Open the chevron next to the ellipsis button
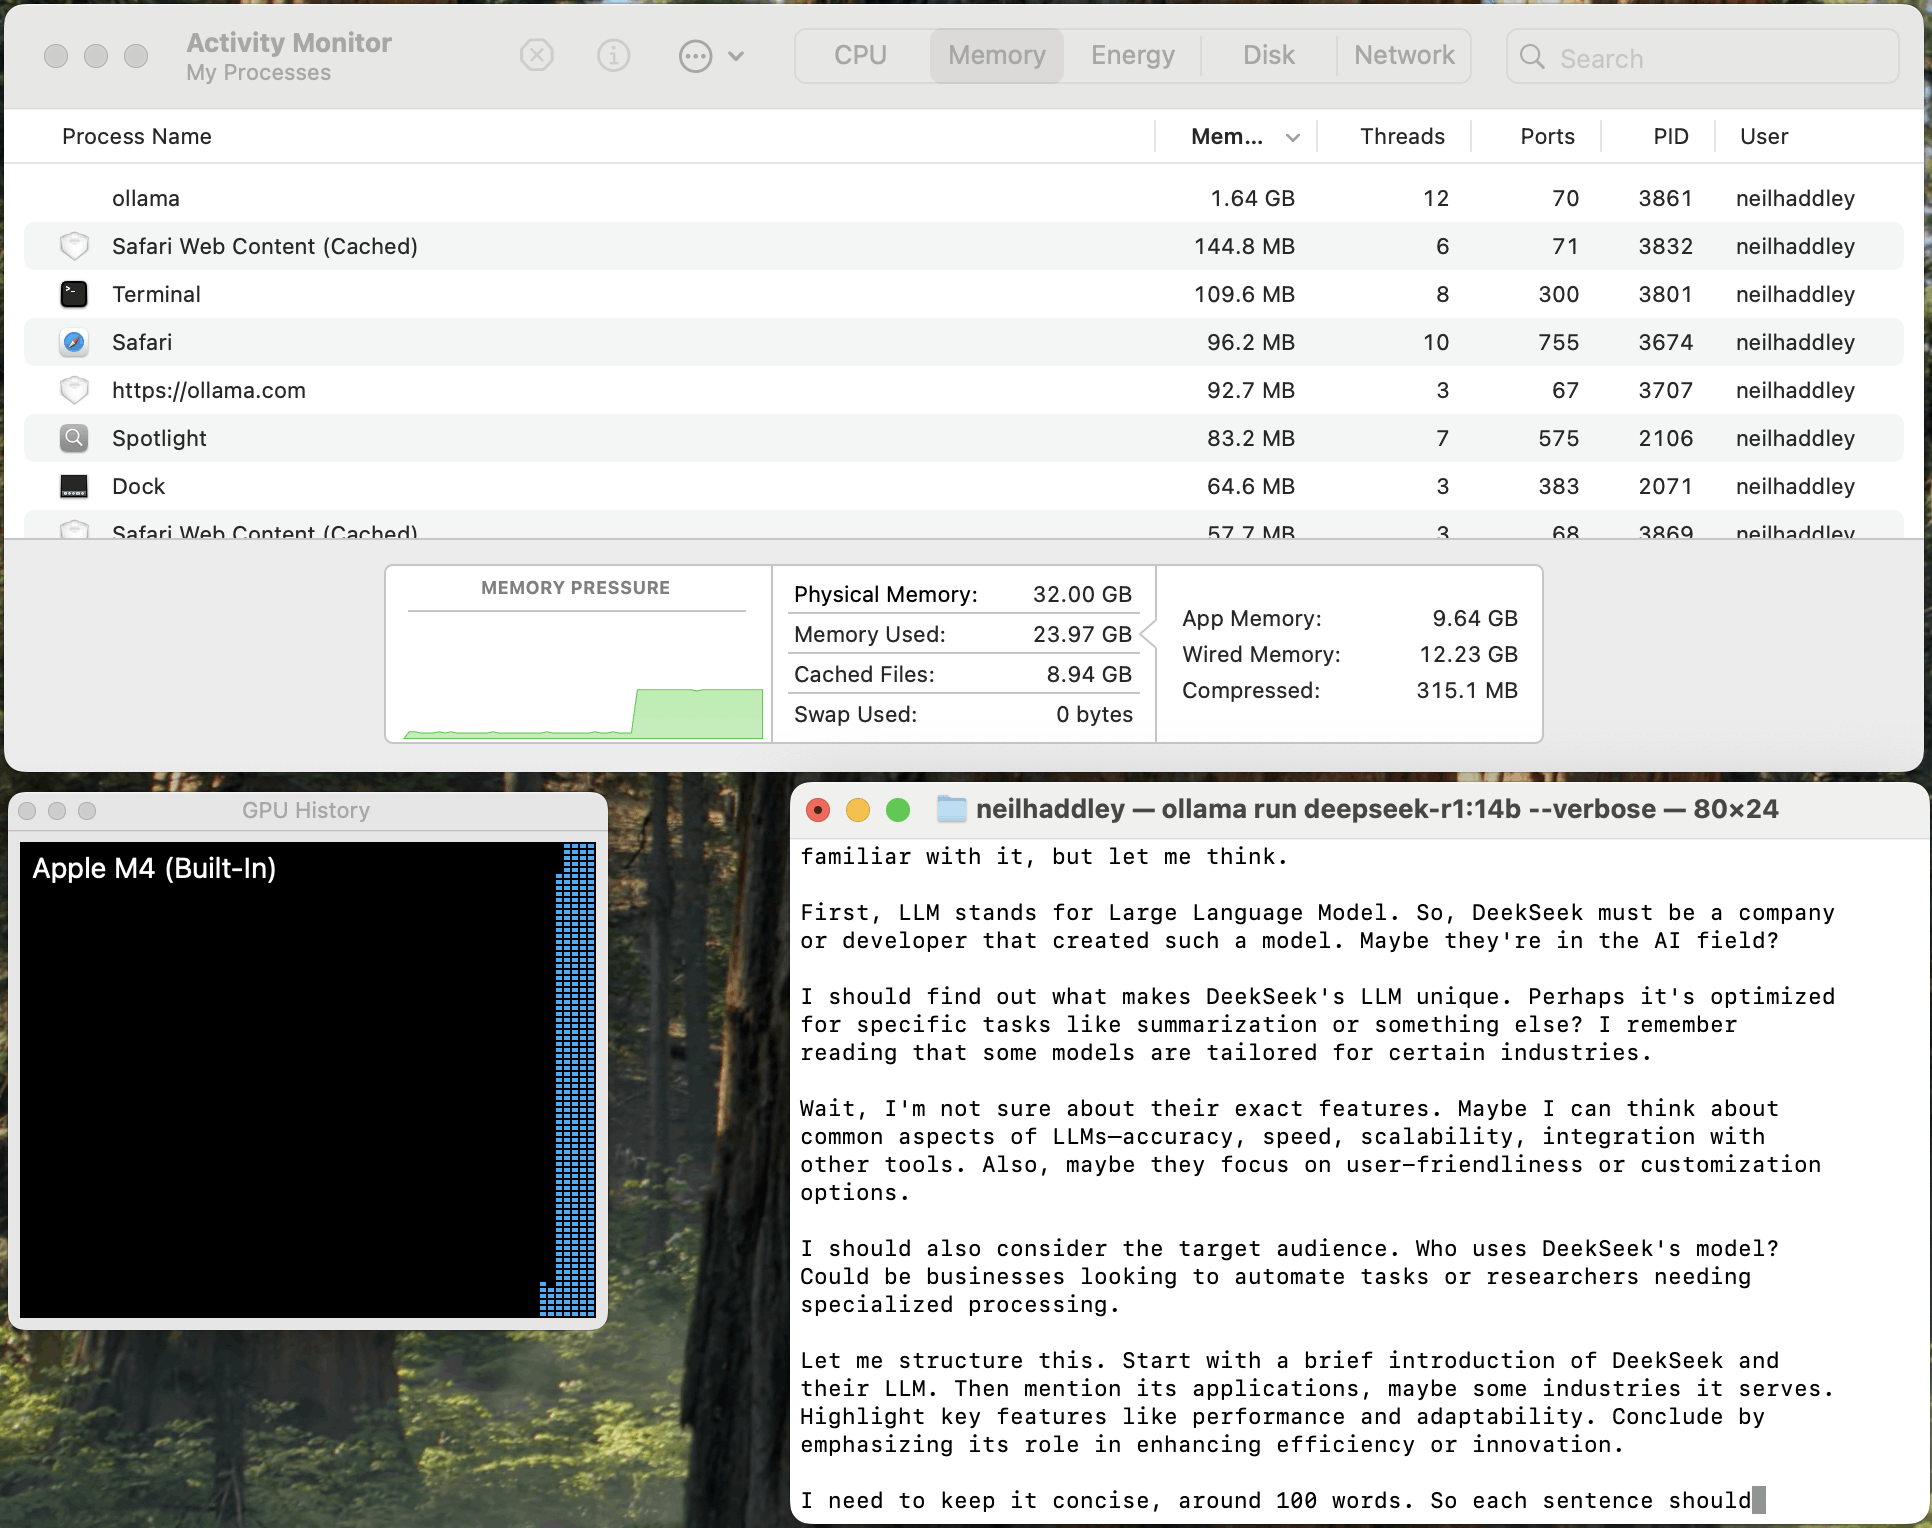This screenshot has height=1528, width=1932. pyautogui.click(x=736, y=56)
